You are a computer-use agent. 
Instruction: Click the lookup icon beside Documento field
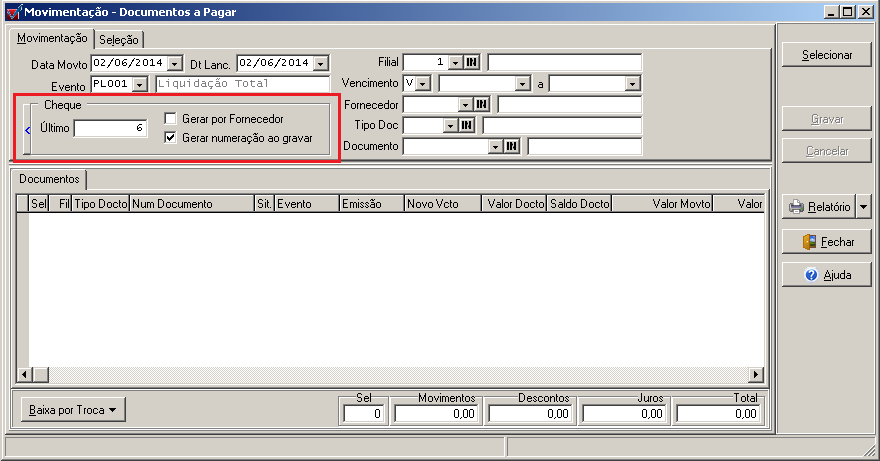[512, 146]
